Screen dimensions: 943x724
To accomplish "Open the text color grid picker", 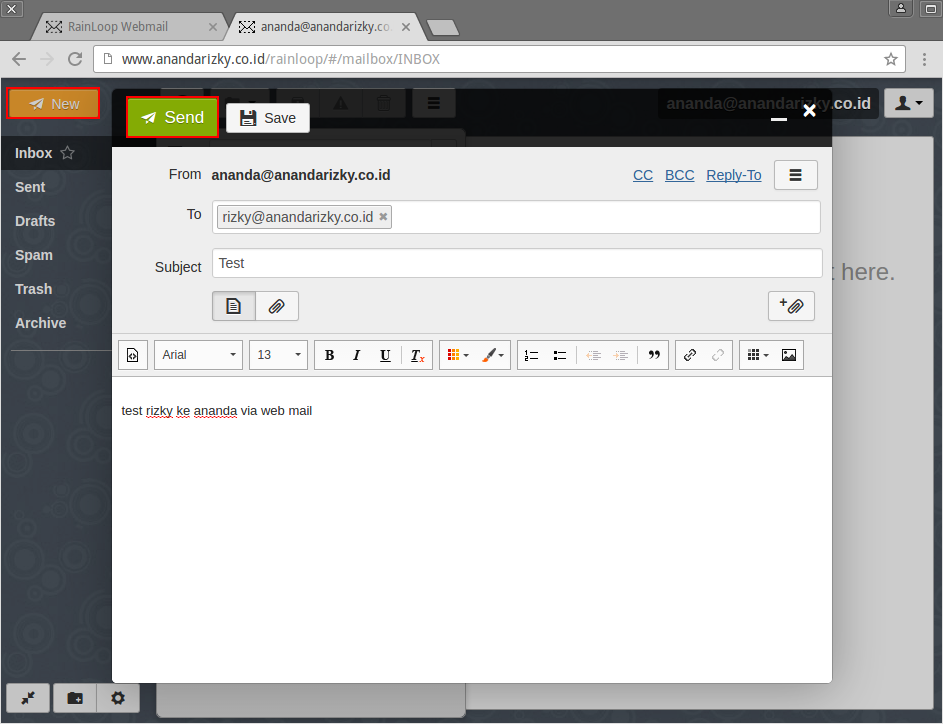I will tap(458, 355).
